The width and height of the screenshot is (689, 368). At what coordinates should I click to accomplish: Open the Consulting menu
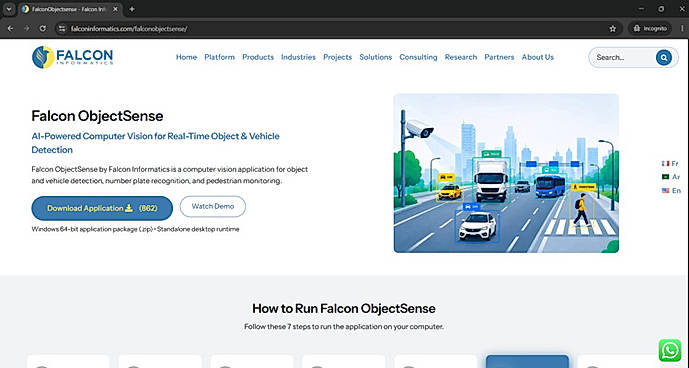click(x=418, y=57)
